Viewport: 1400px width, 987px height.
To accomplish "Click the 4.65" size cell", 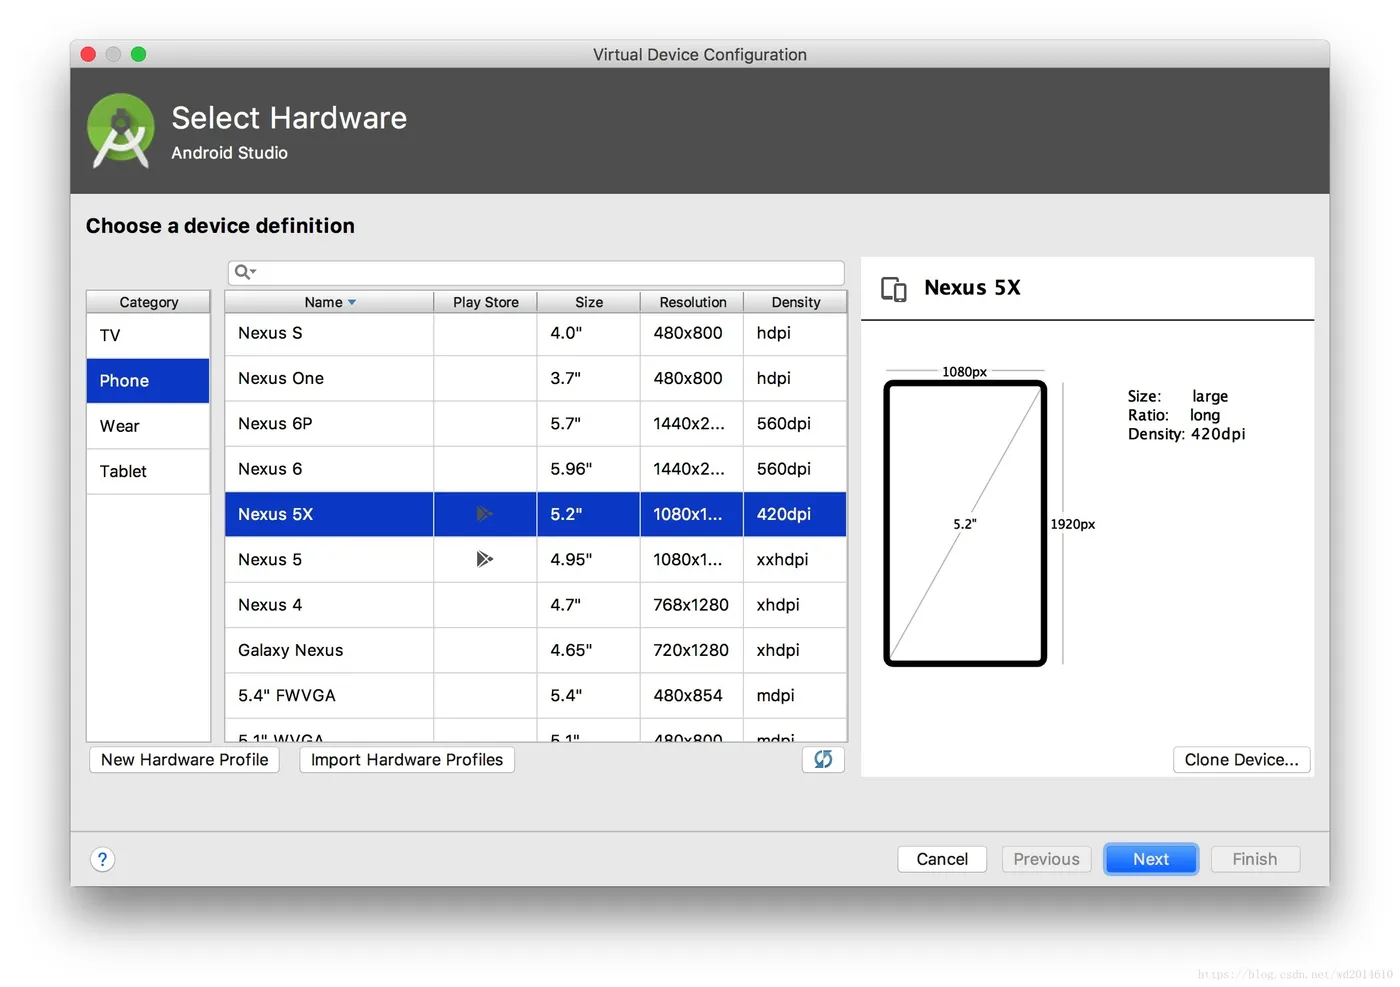I will (588, 650).
